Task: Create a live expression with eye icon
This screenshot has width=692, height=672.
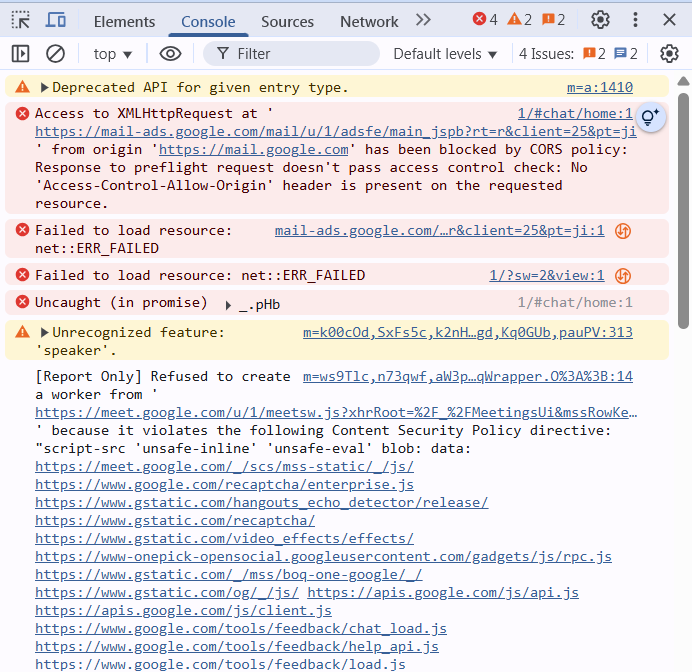Action: click(x=170, y=54)
